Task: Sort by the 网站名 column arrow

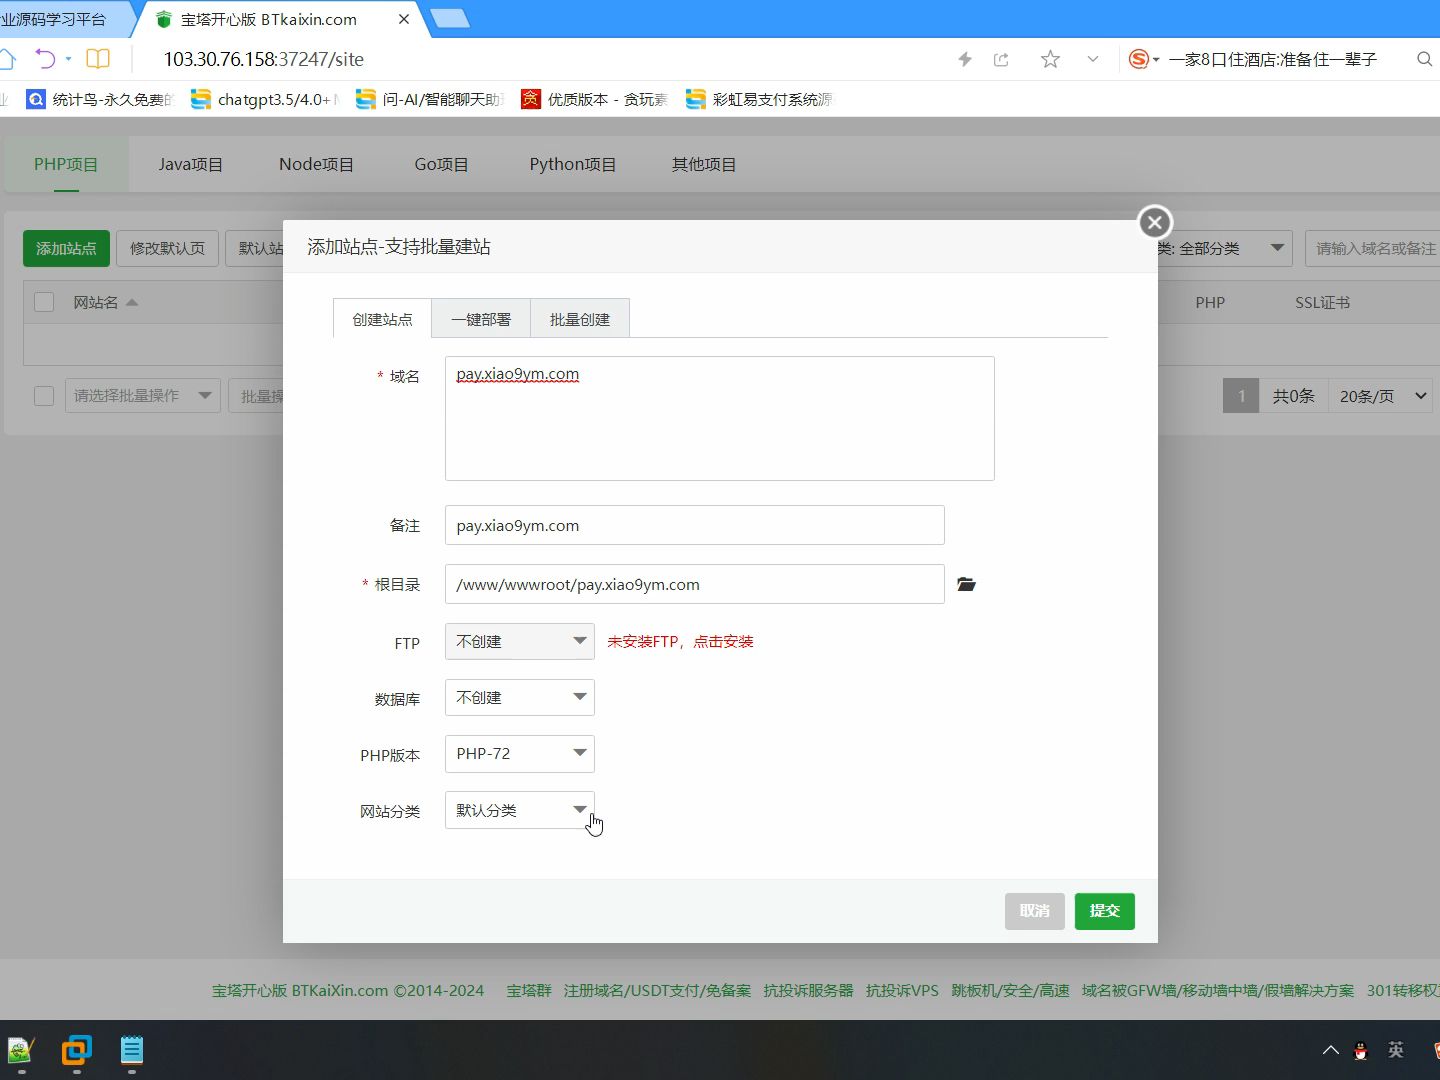Action: click(x=132, y=302)
